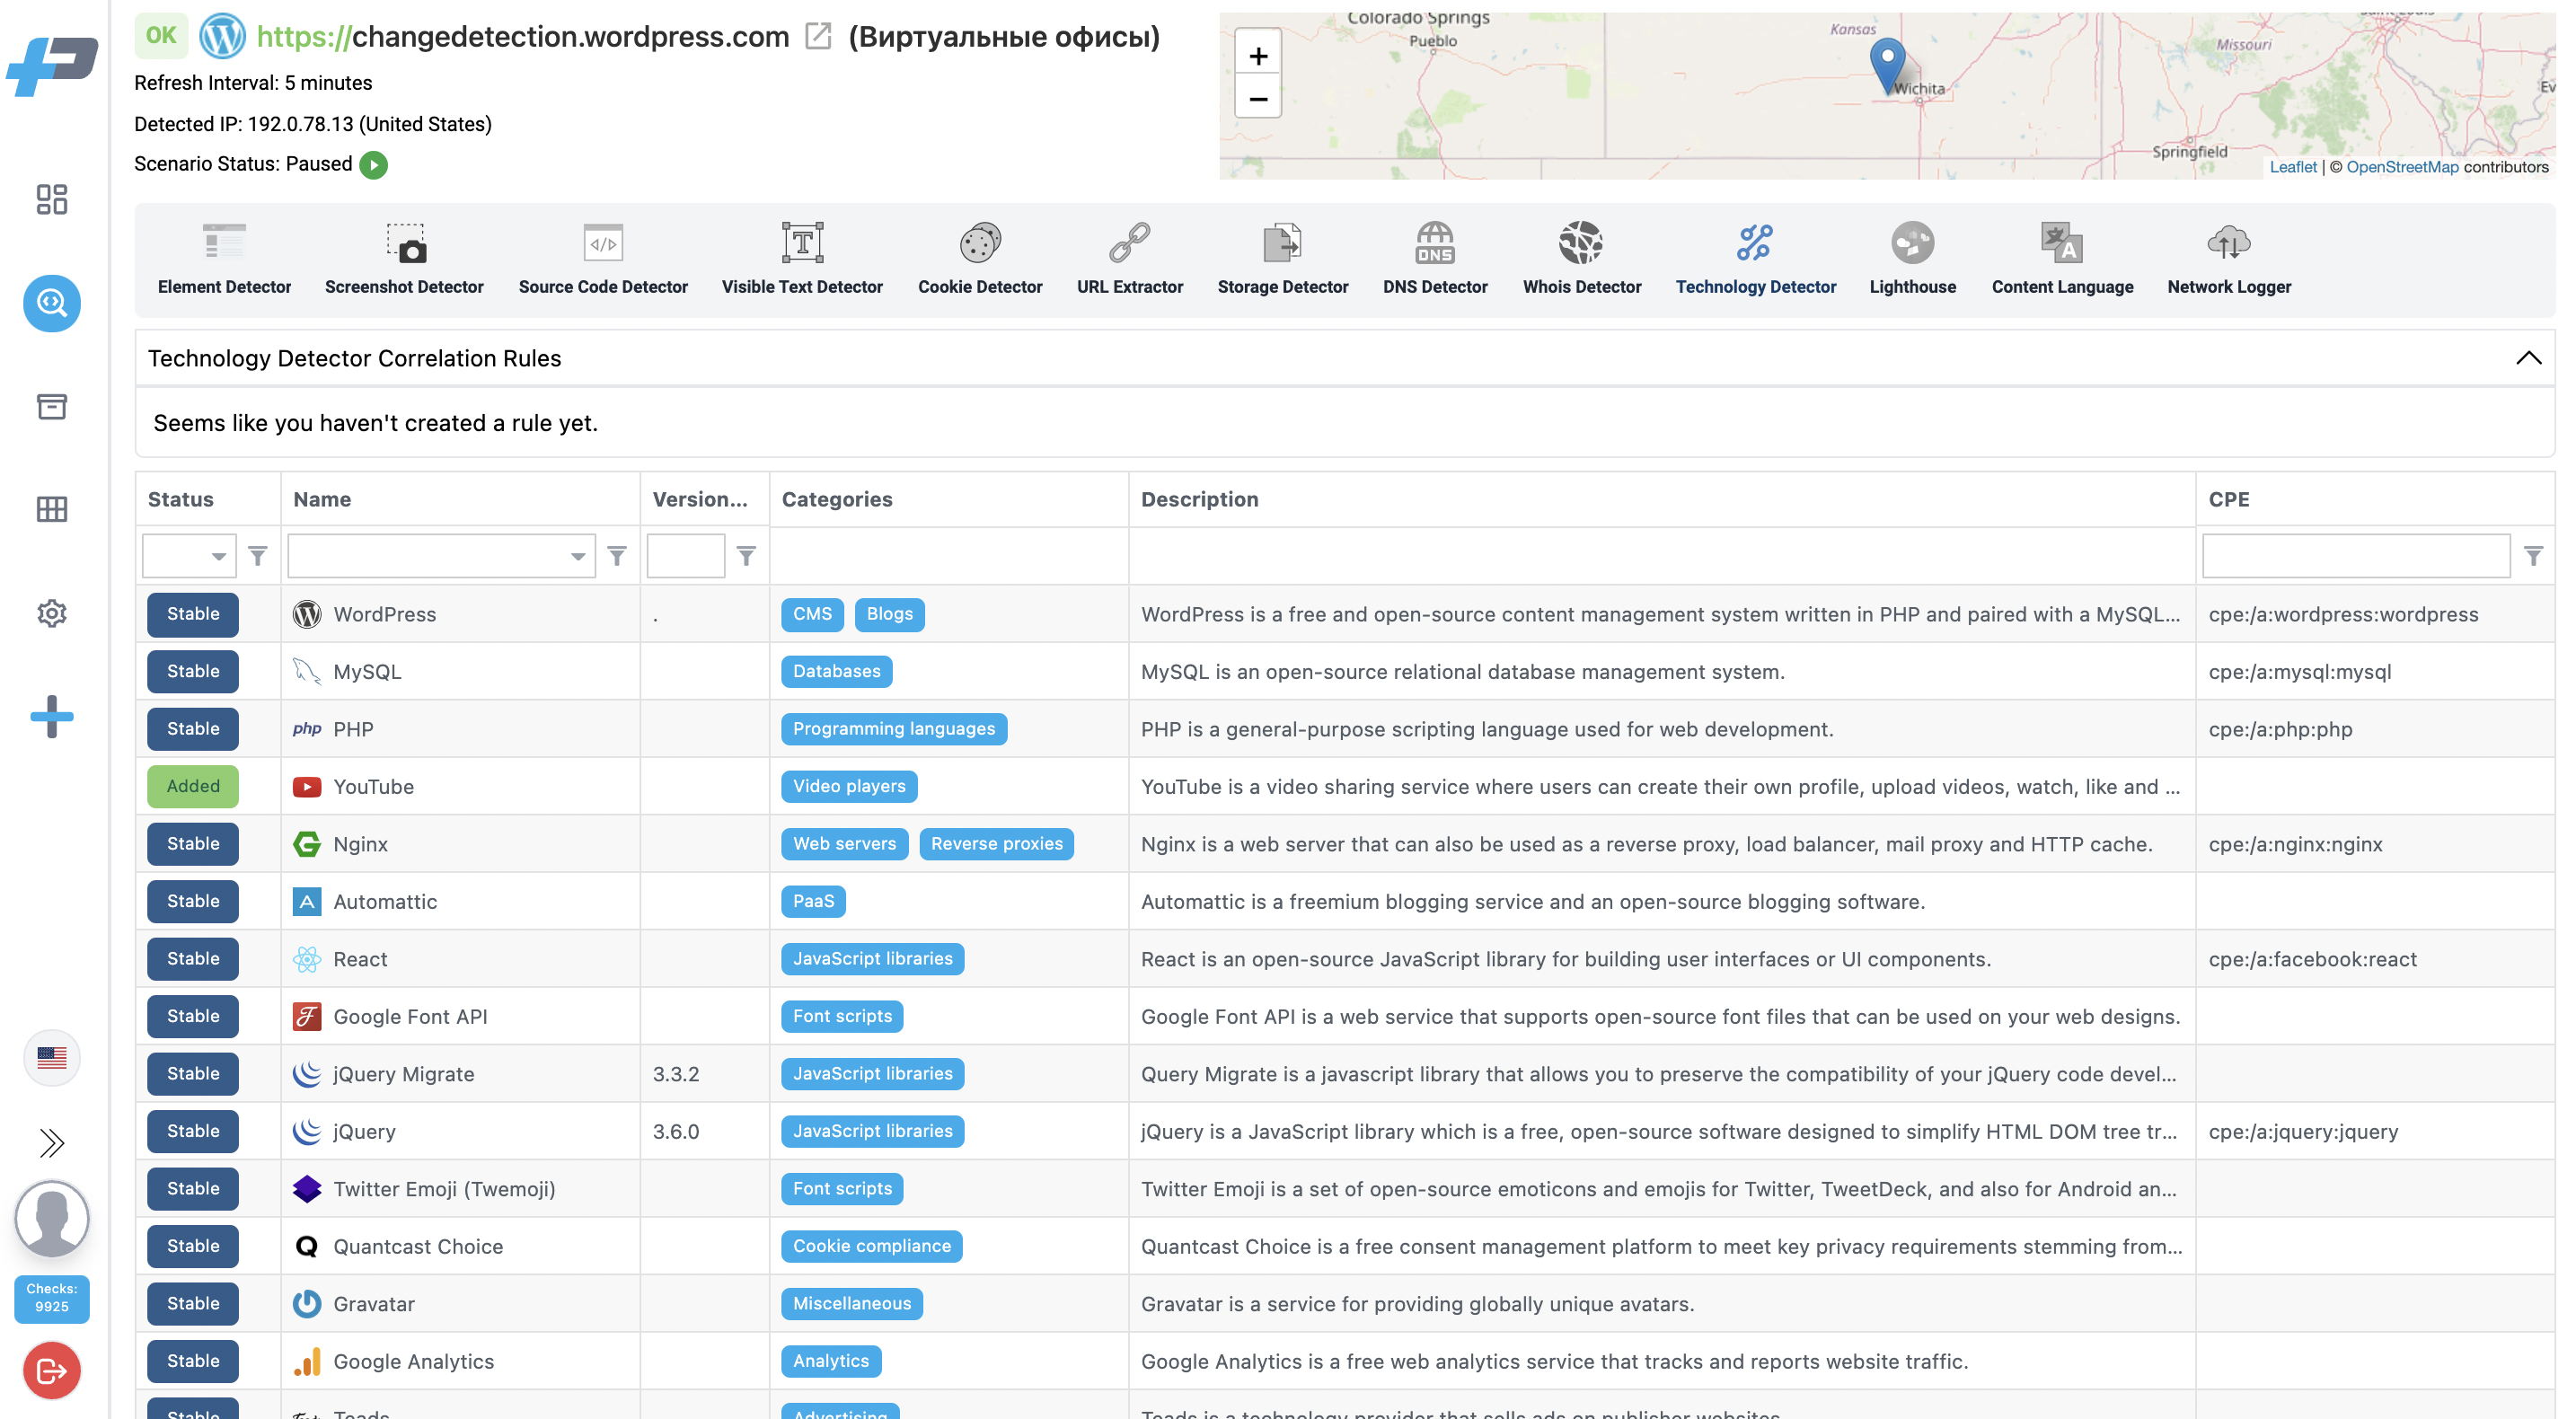This screenshot has height=1419, width=2576.
Task: Click the blue plus add icon in sidebar
Action: click(x=52, y=717)
